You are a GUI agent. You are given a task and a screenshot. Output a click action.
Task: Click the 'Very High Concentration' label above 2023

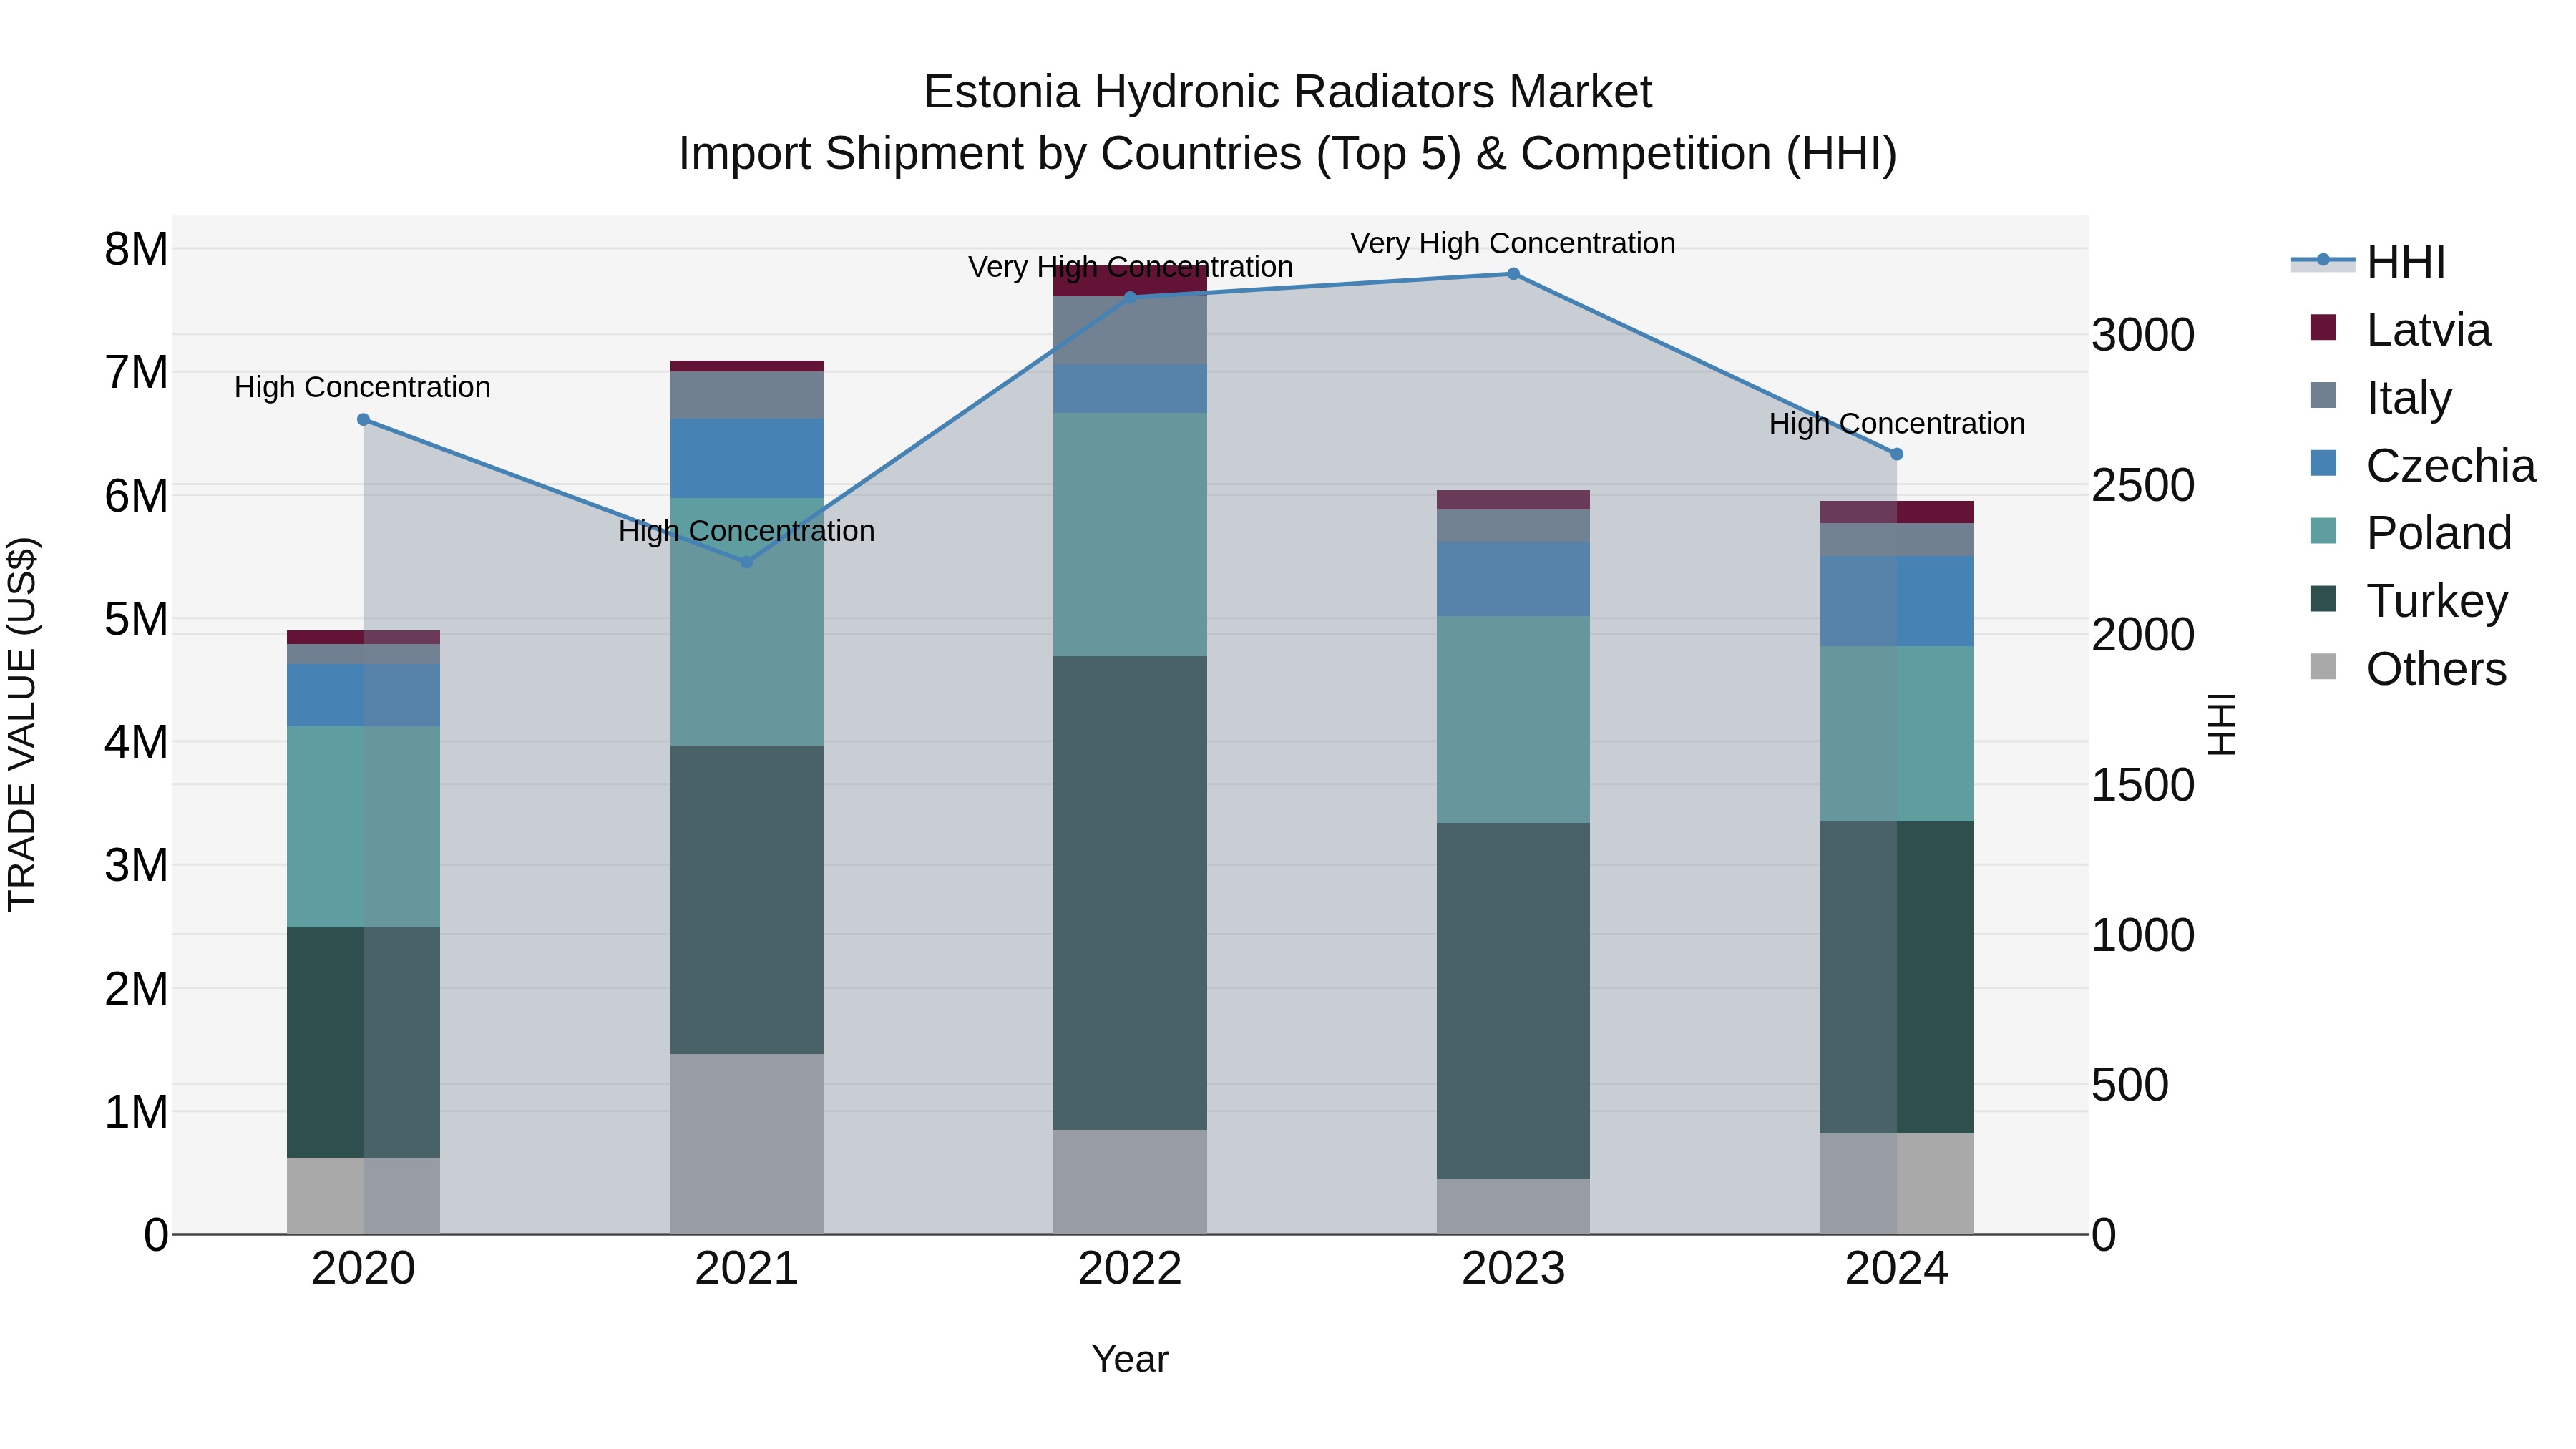(1513, 243)
